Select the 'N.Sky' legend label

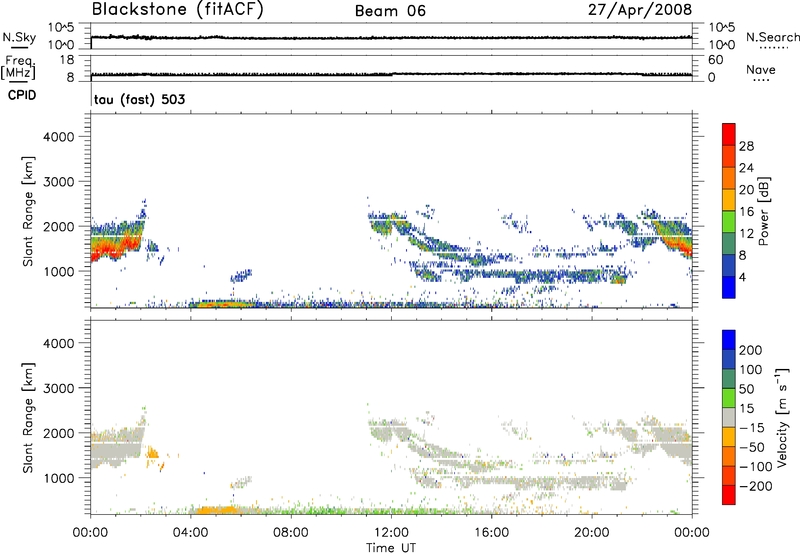click(x=19, y=37)
